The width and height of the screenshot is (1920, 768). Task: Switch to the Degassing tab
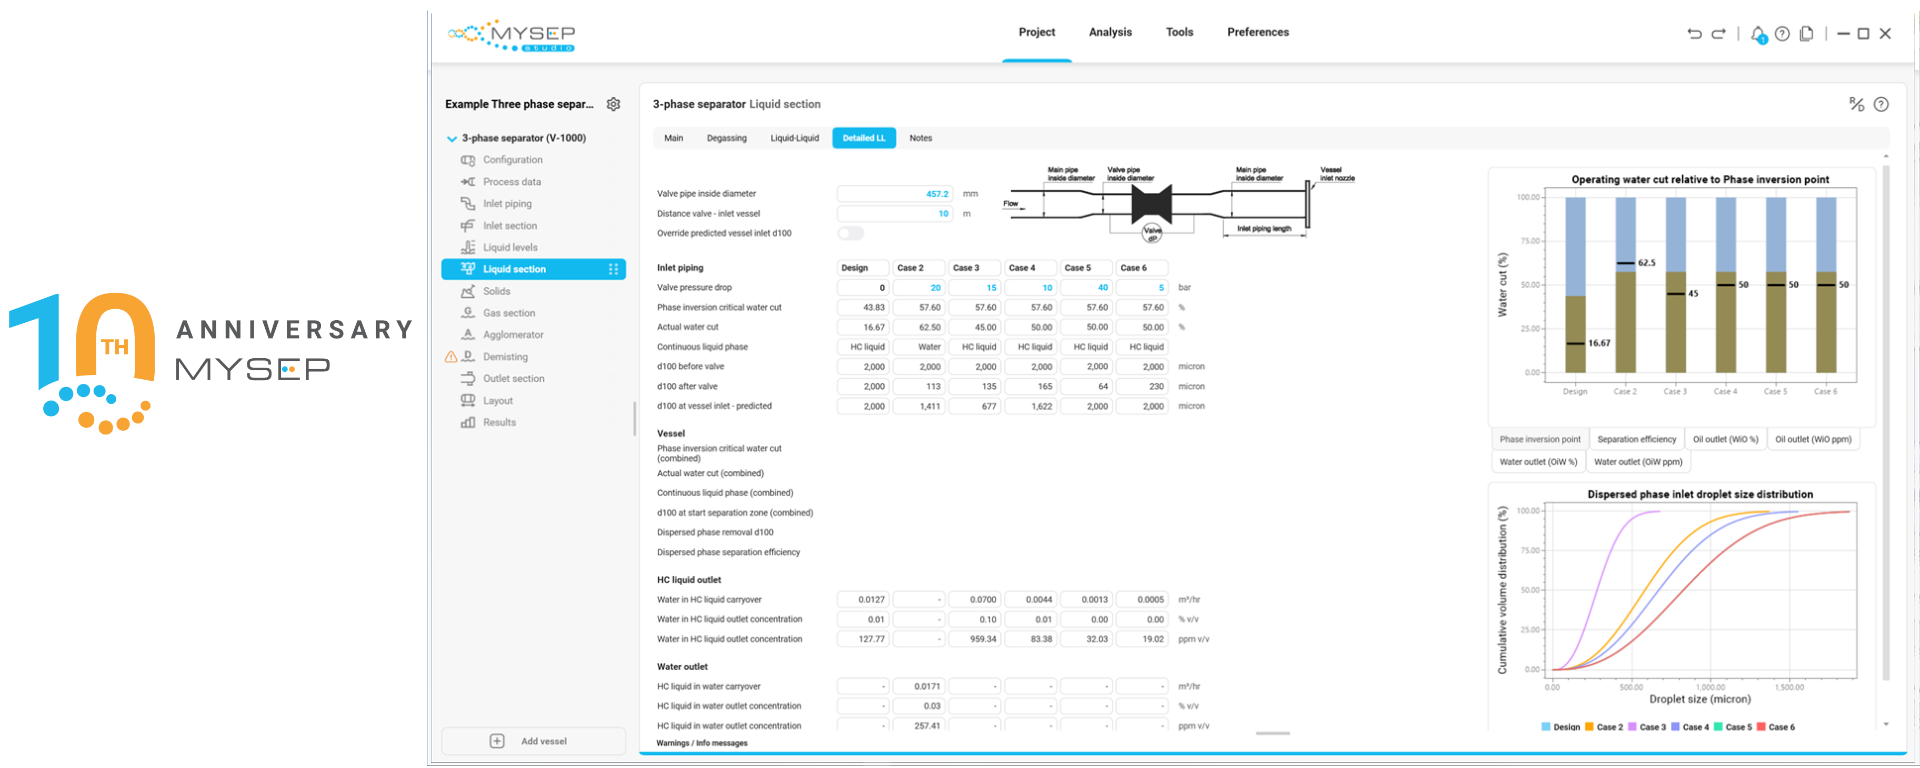727,138
